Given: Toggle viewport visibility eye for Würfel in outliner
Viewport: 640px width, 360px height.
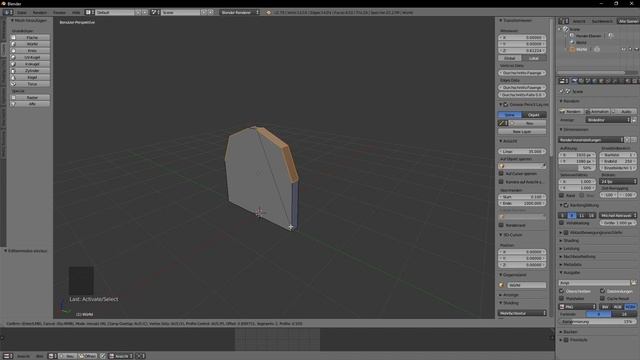Looking at the screenshot, I should pyautogui.click(x=623, y=49).
